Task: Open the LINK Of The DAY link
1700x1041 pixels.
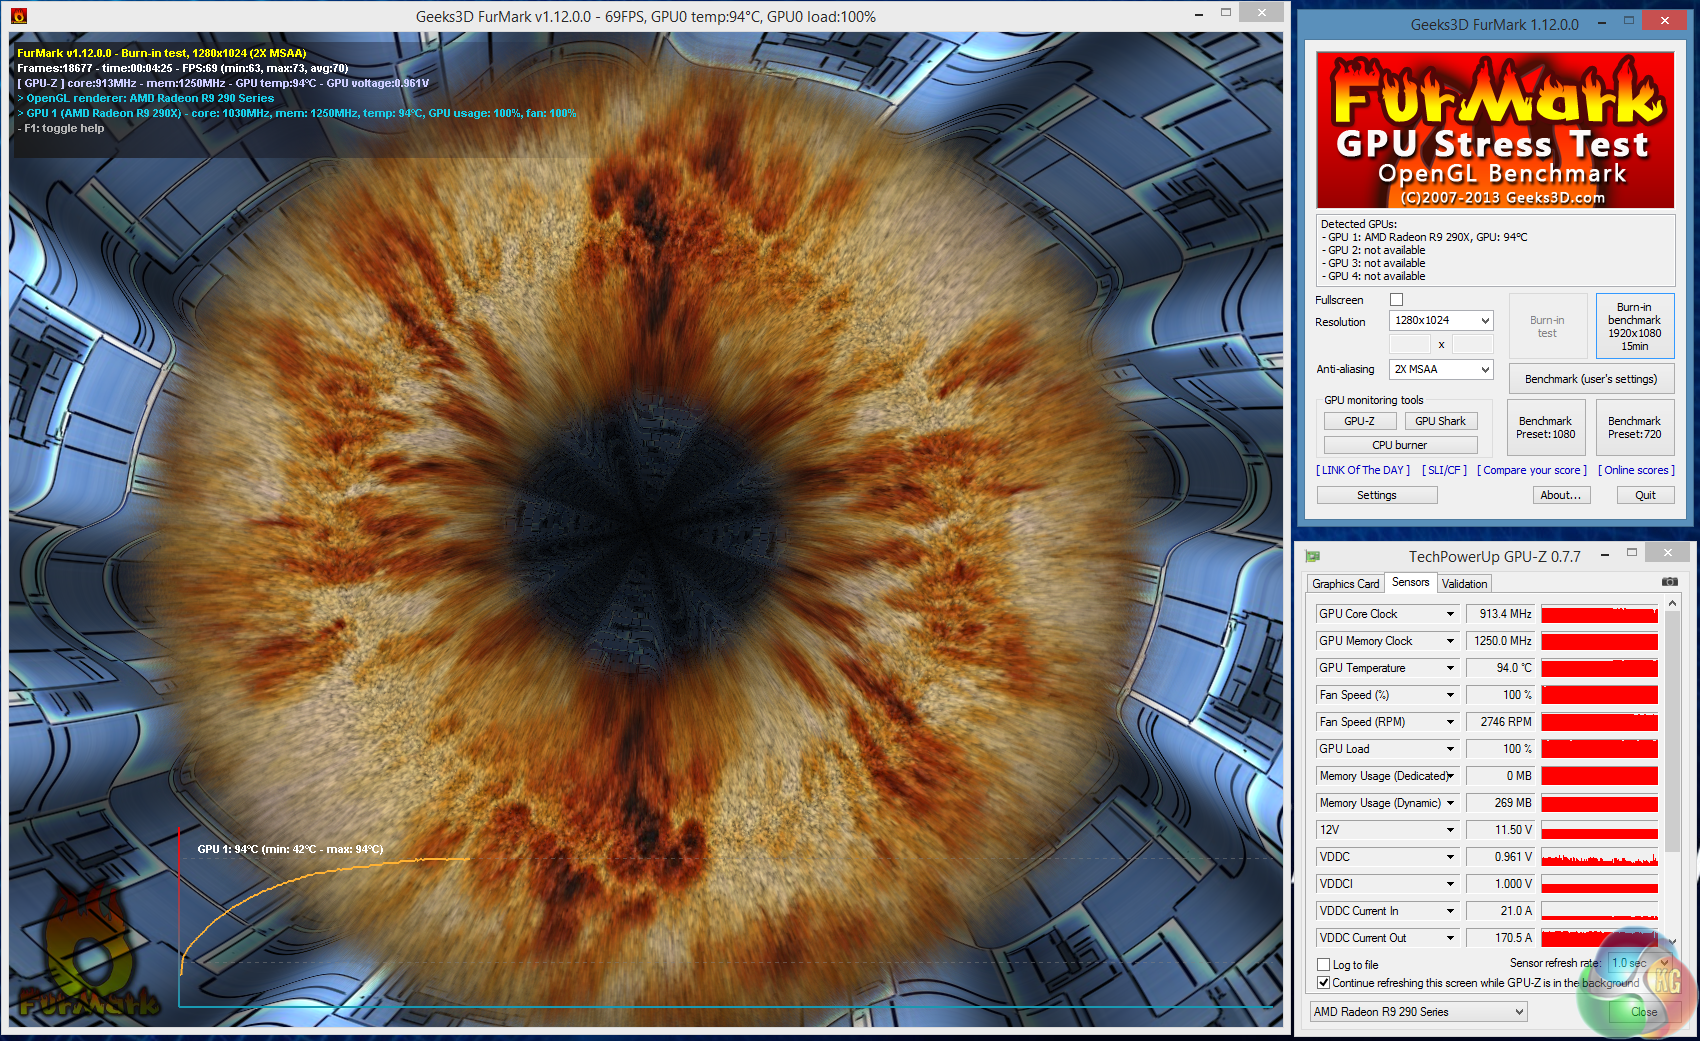Action: coord(1363,470)
